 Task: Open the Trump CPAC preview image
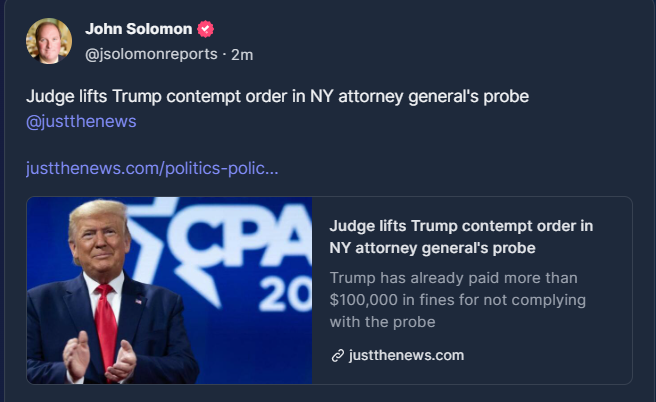pyautogui.click(x=169, y=290)
